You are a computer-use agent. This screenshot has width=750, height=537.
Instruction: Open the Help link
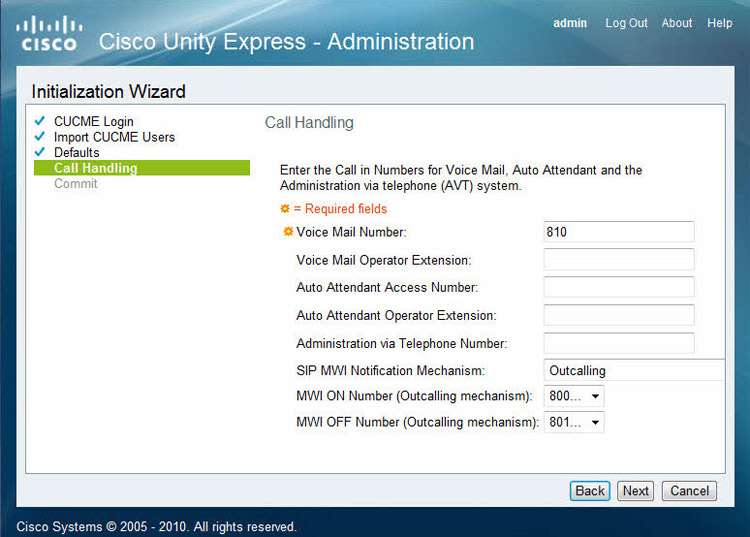(x=719, y=23)
